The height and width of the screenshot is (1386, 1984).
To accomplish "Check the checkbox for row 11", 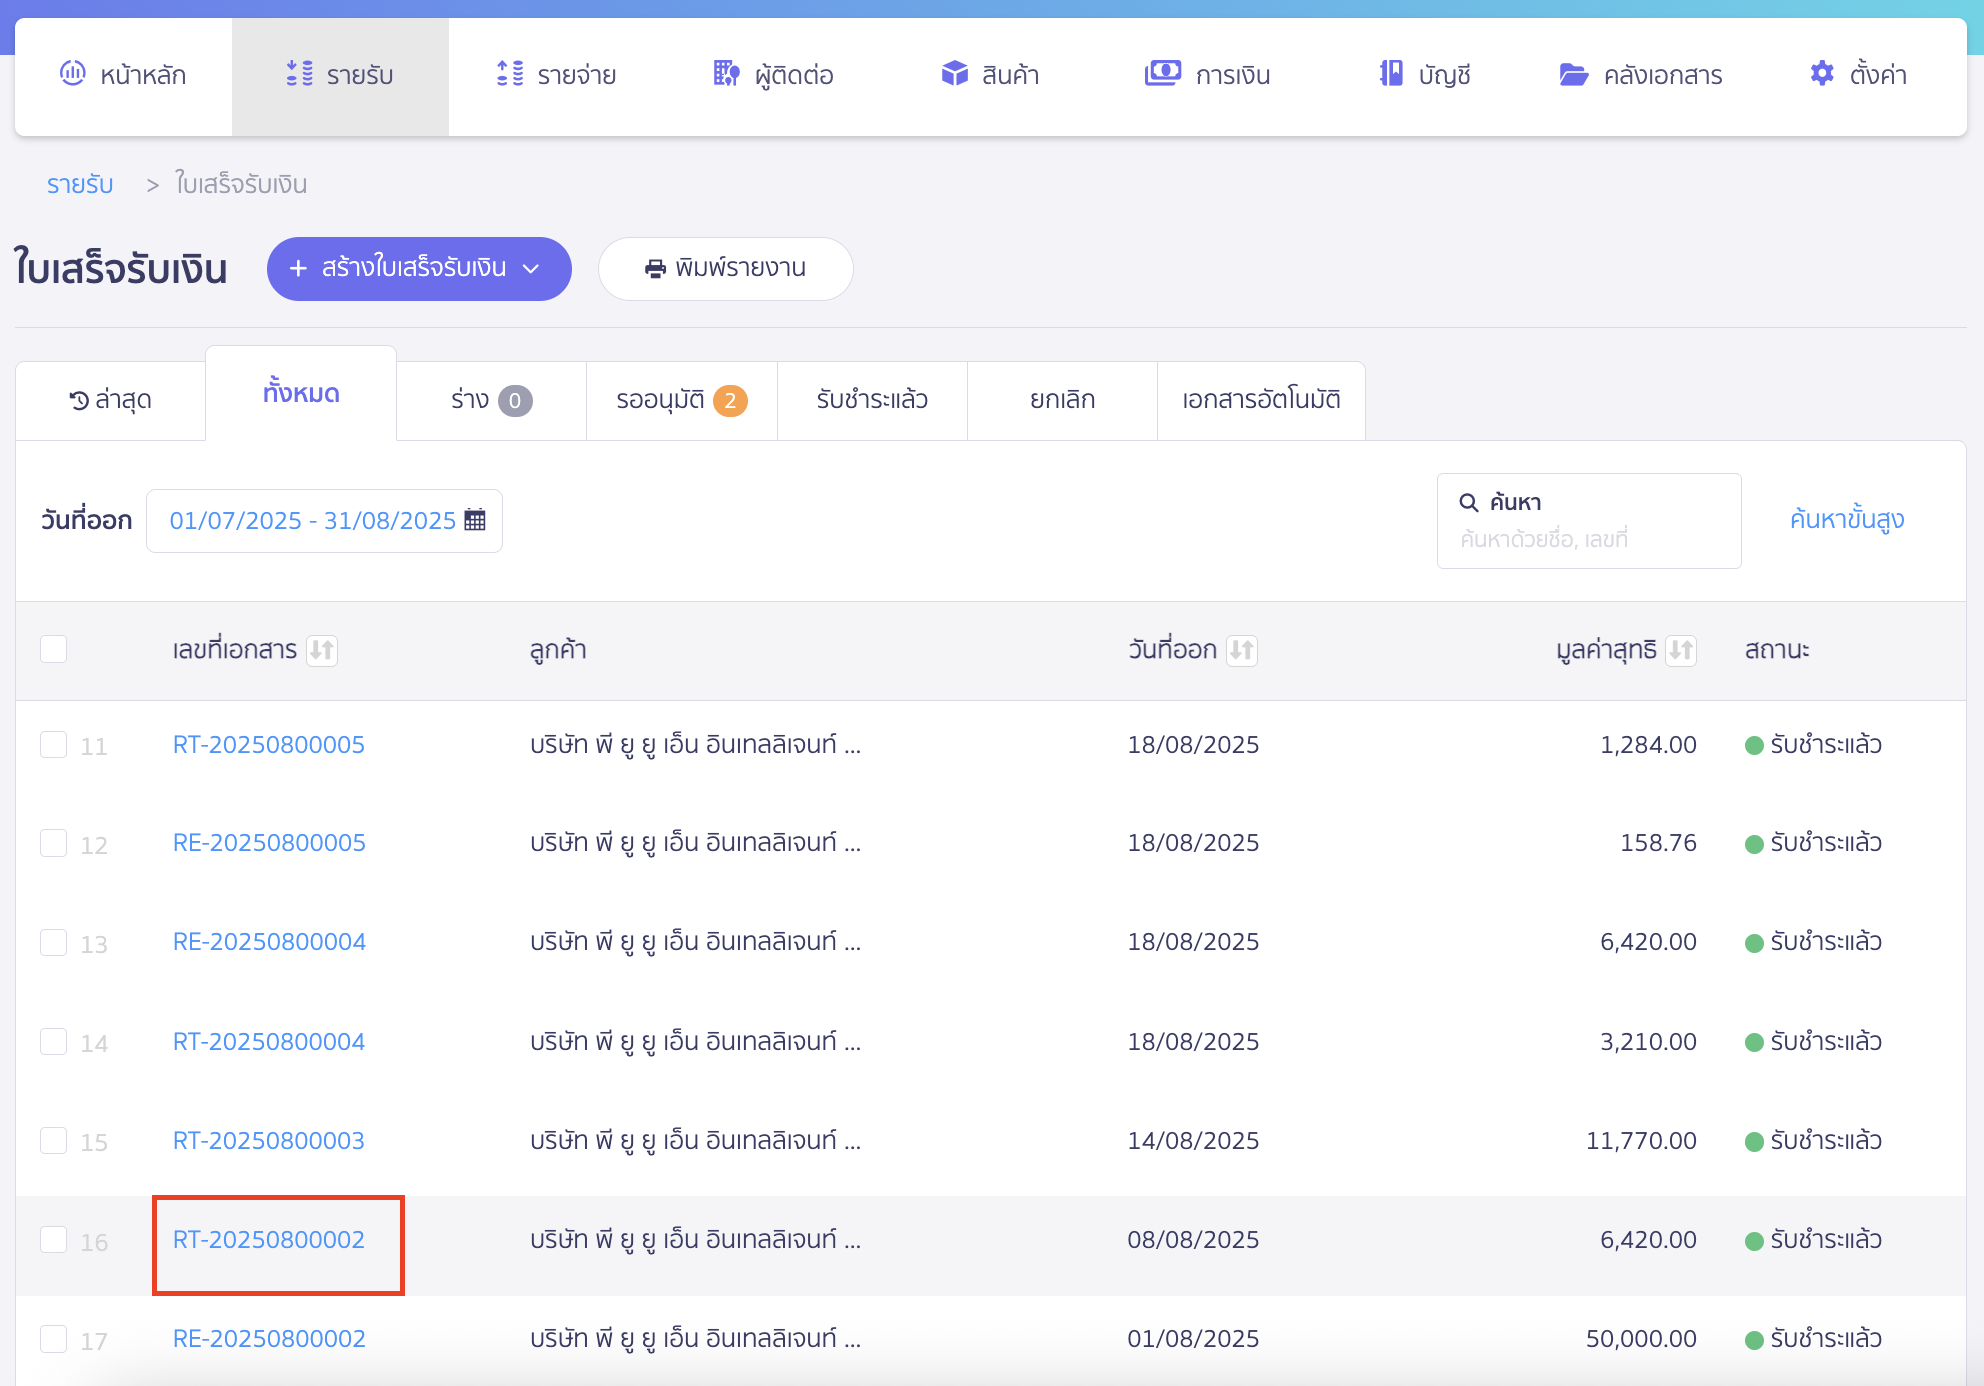I will (x=54, y=745).
